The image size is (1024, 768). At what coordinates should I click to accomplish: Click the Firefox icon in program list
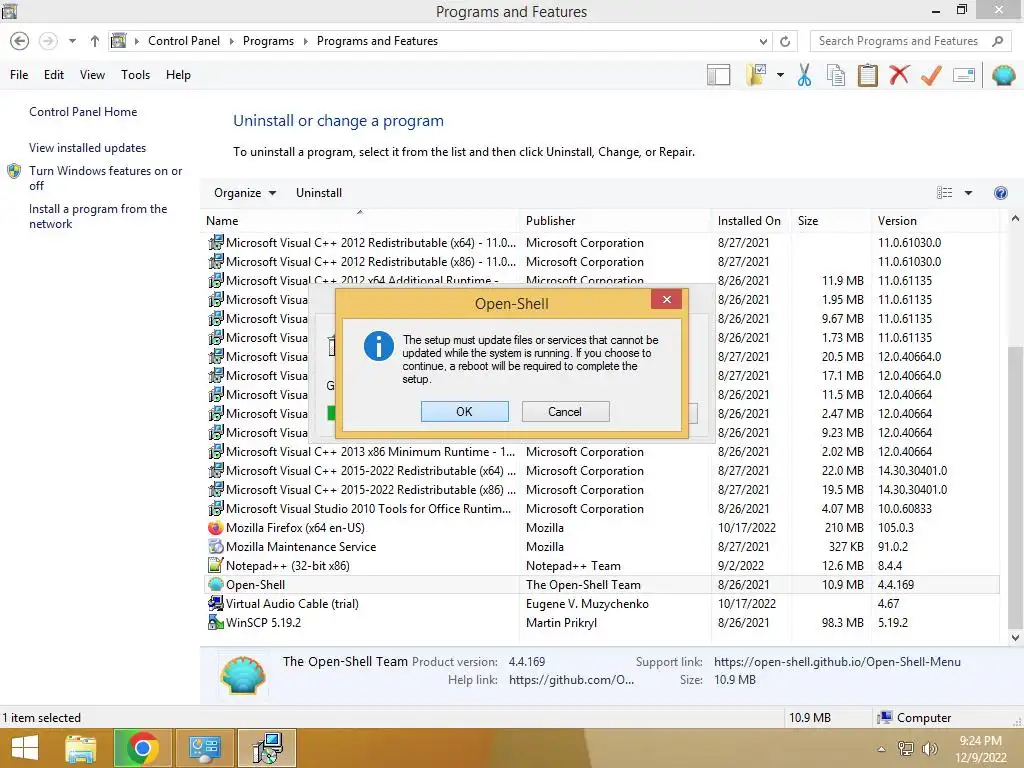pyautogui.click(x=216, y=528)
